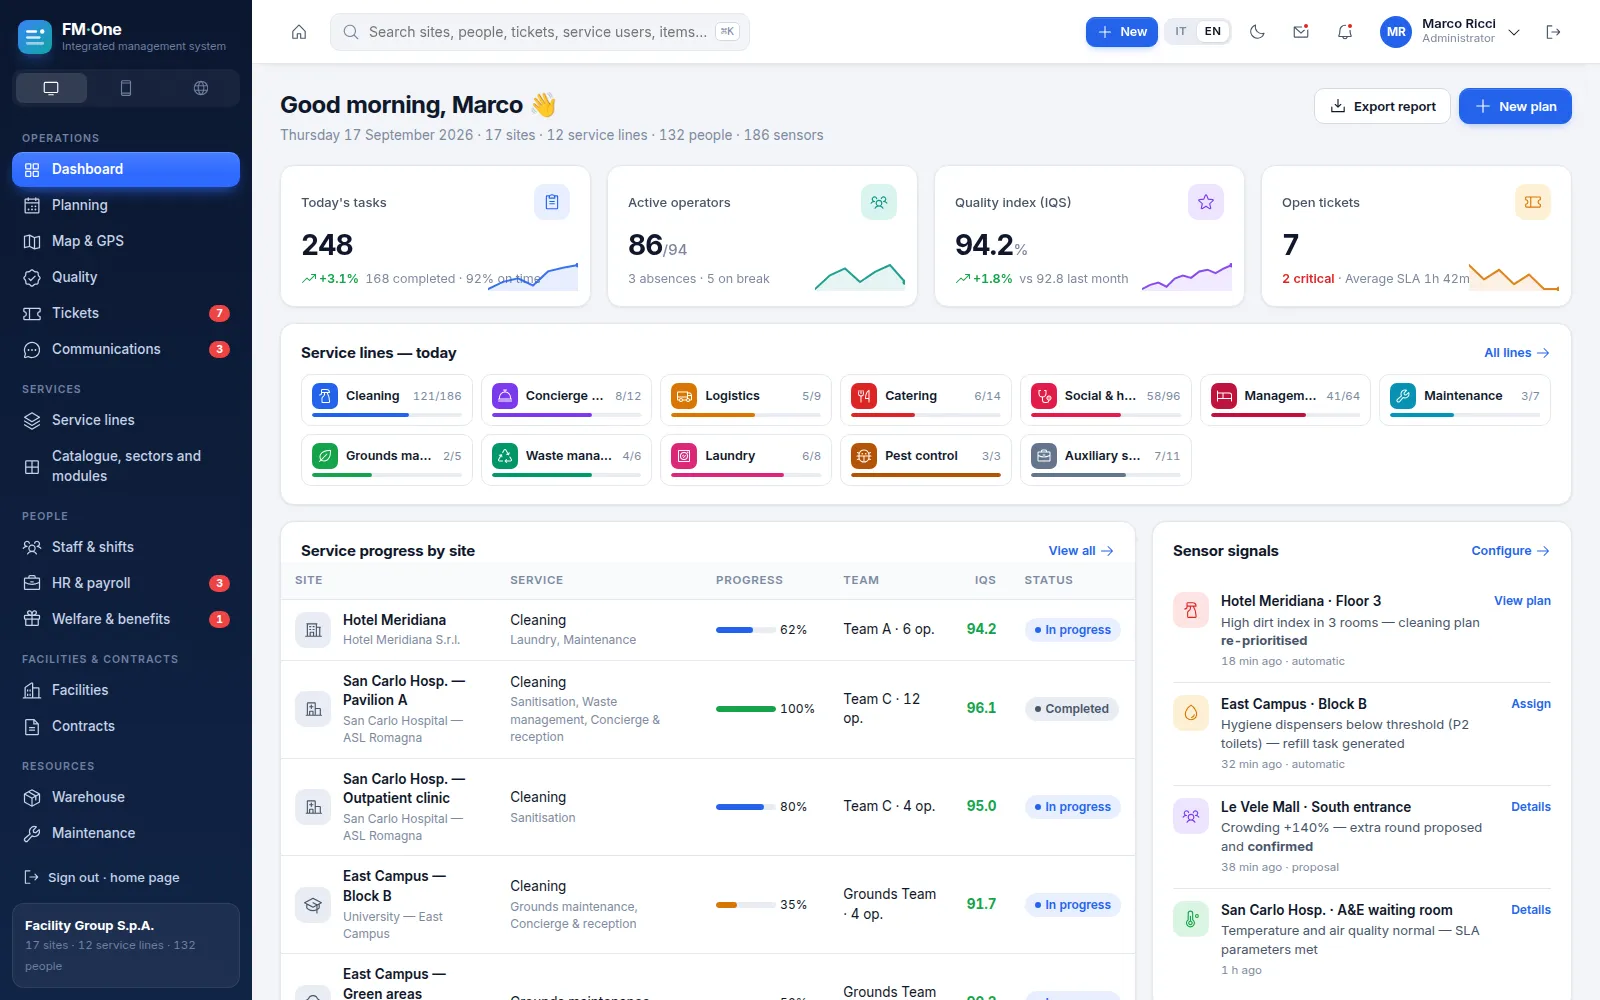
Task: Open Dashboard in sidebar
Action: coord(126,169)
